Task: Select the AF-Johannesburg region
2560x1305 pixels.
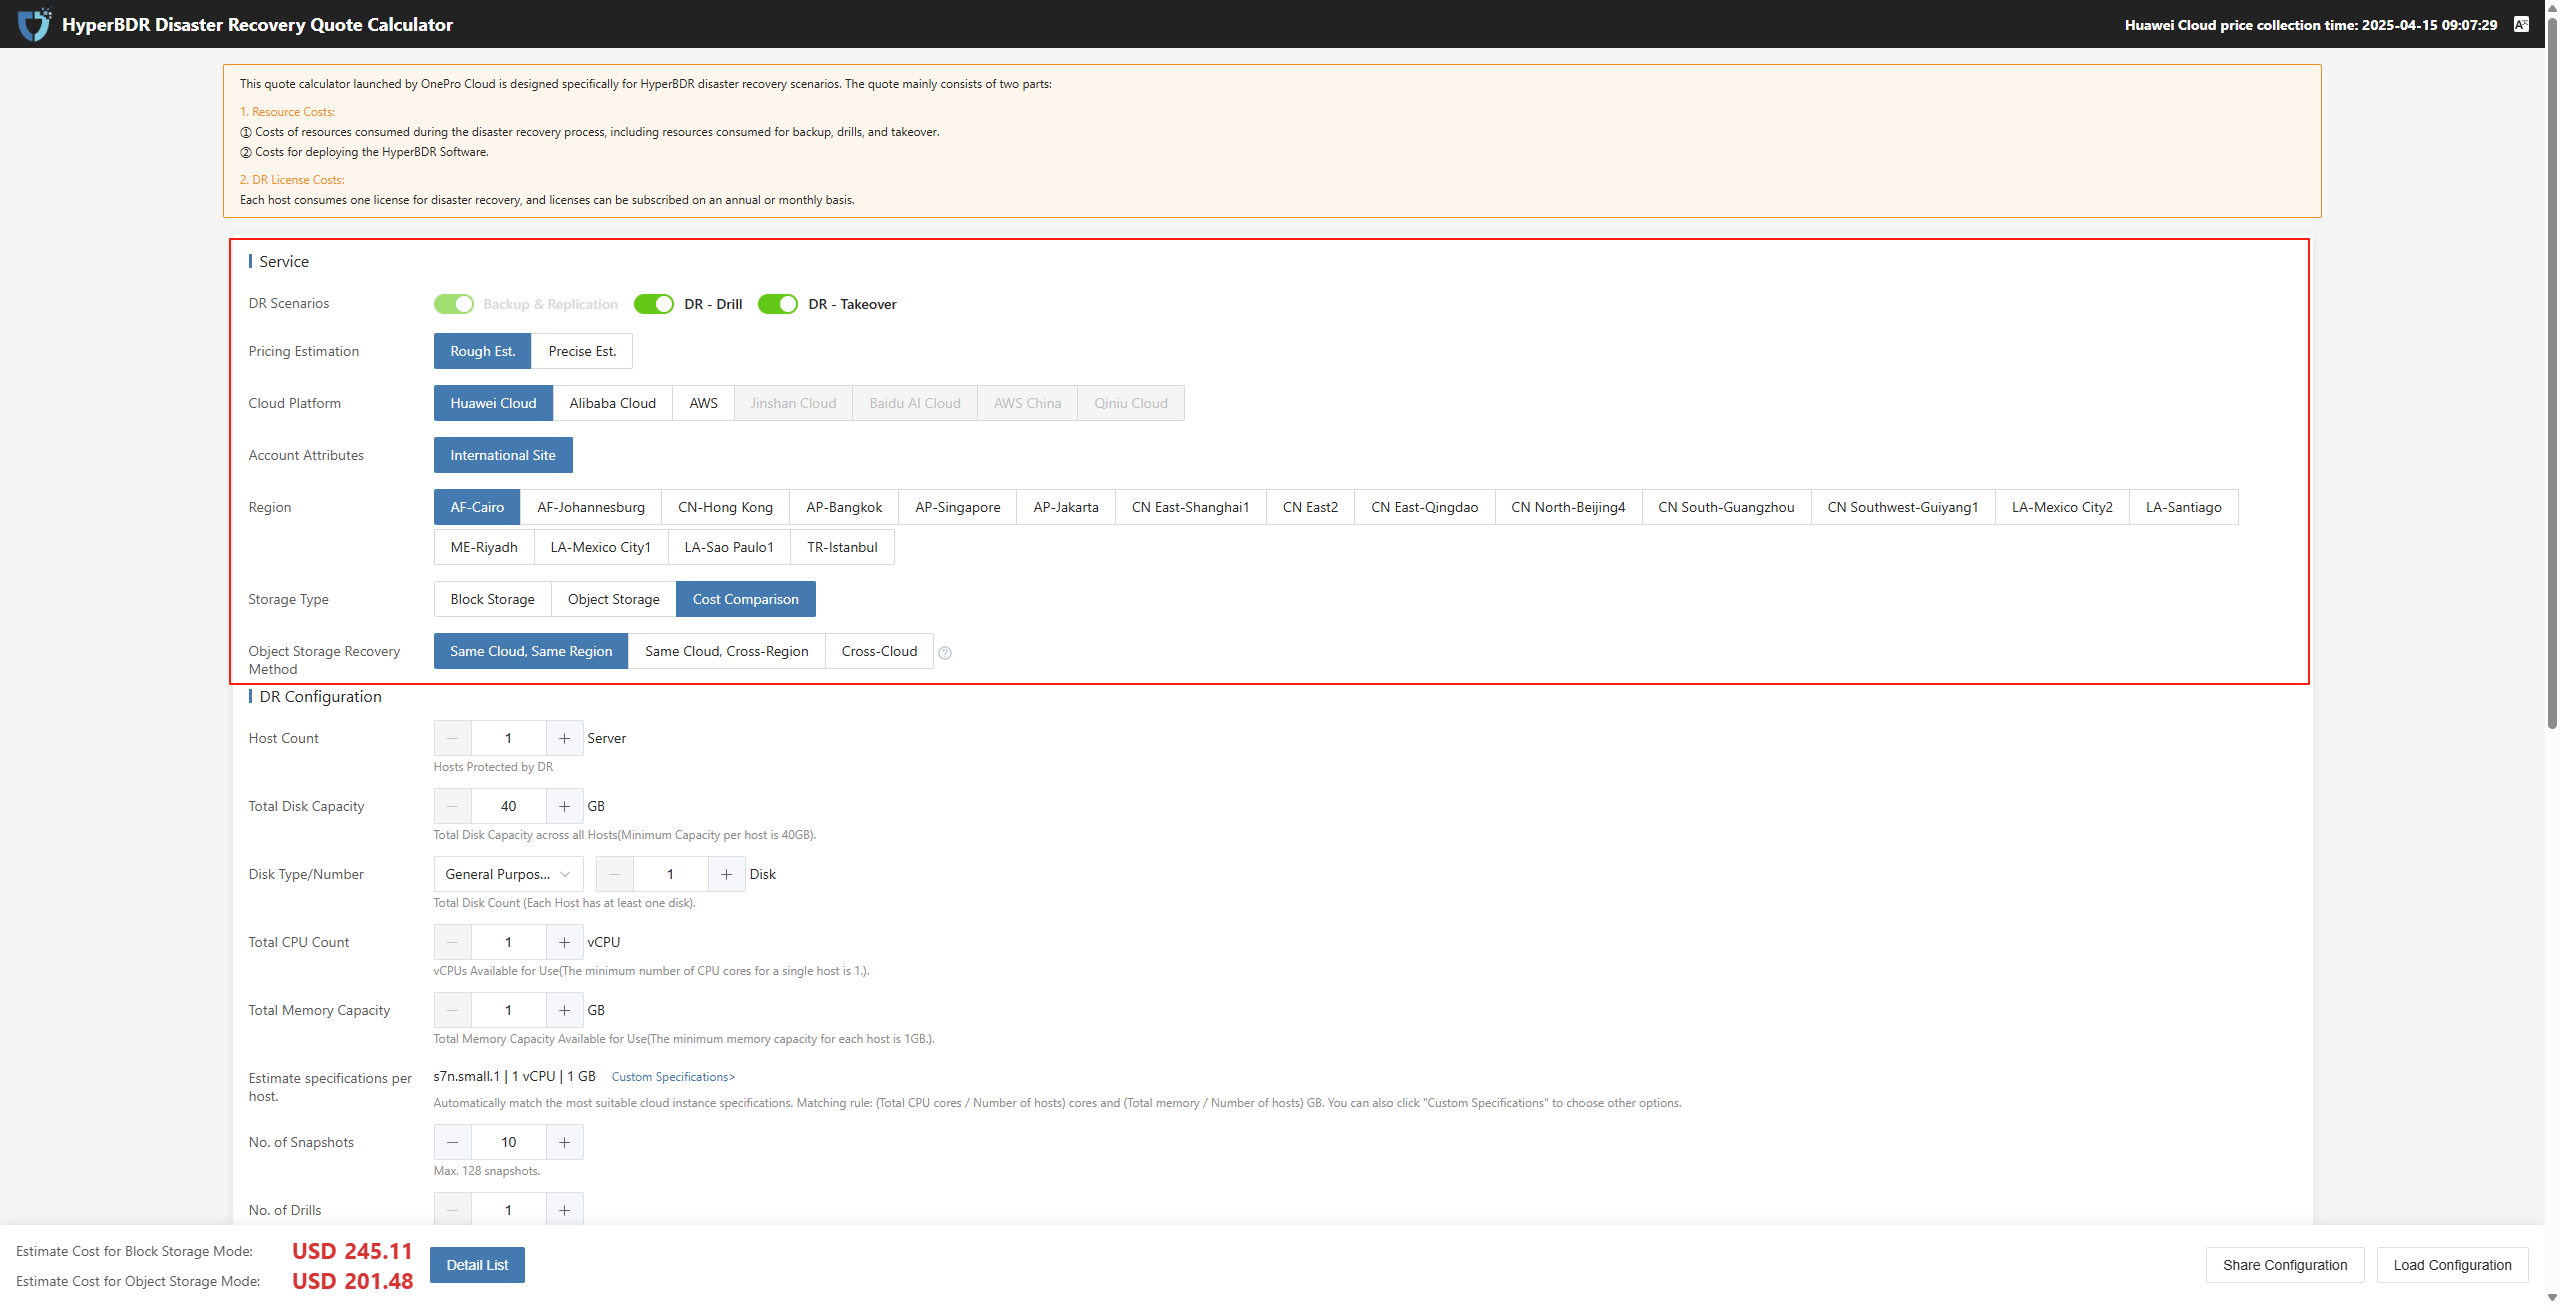Action: pos(591,507)
